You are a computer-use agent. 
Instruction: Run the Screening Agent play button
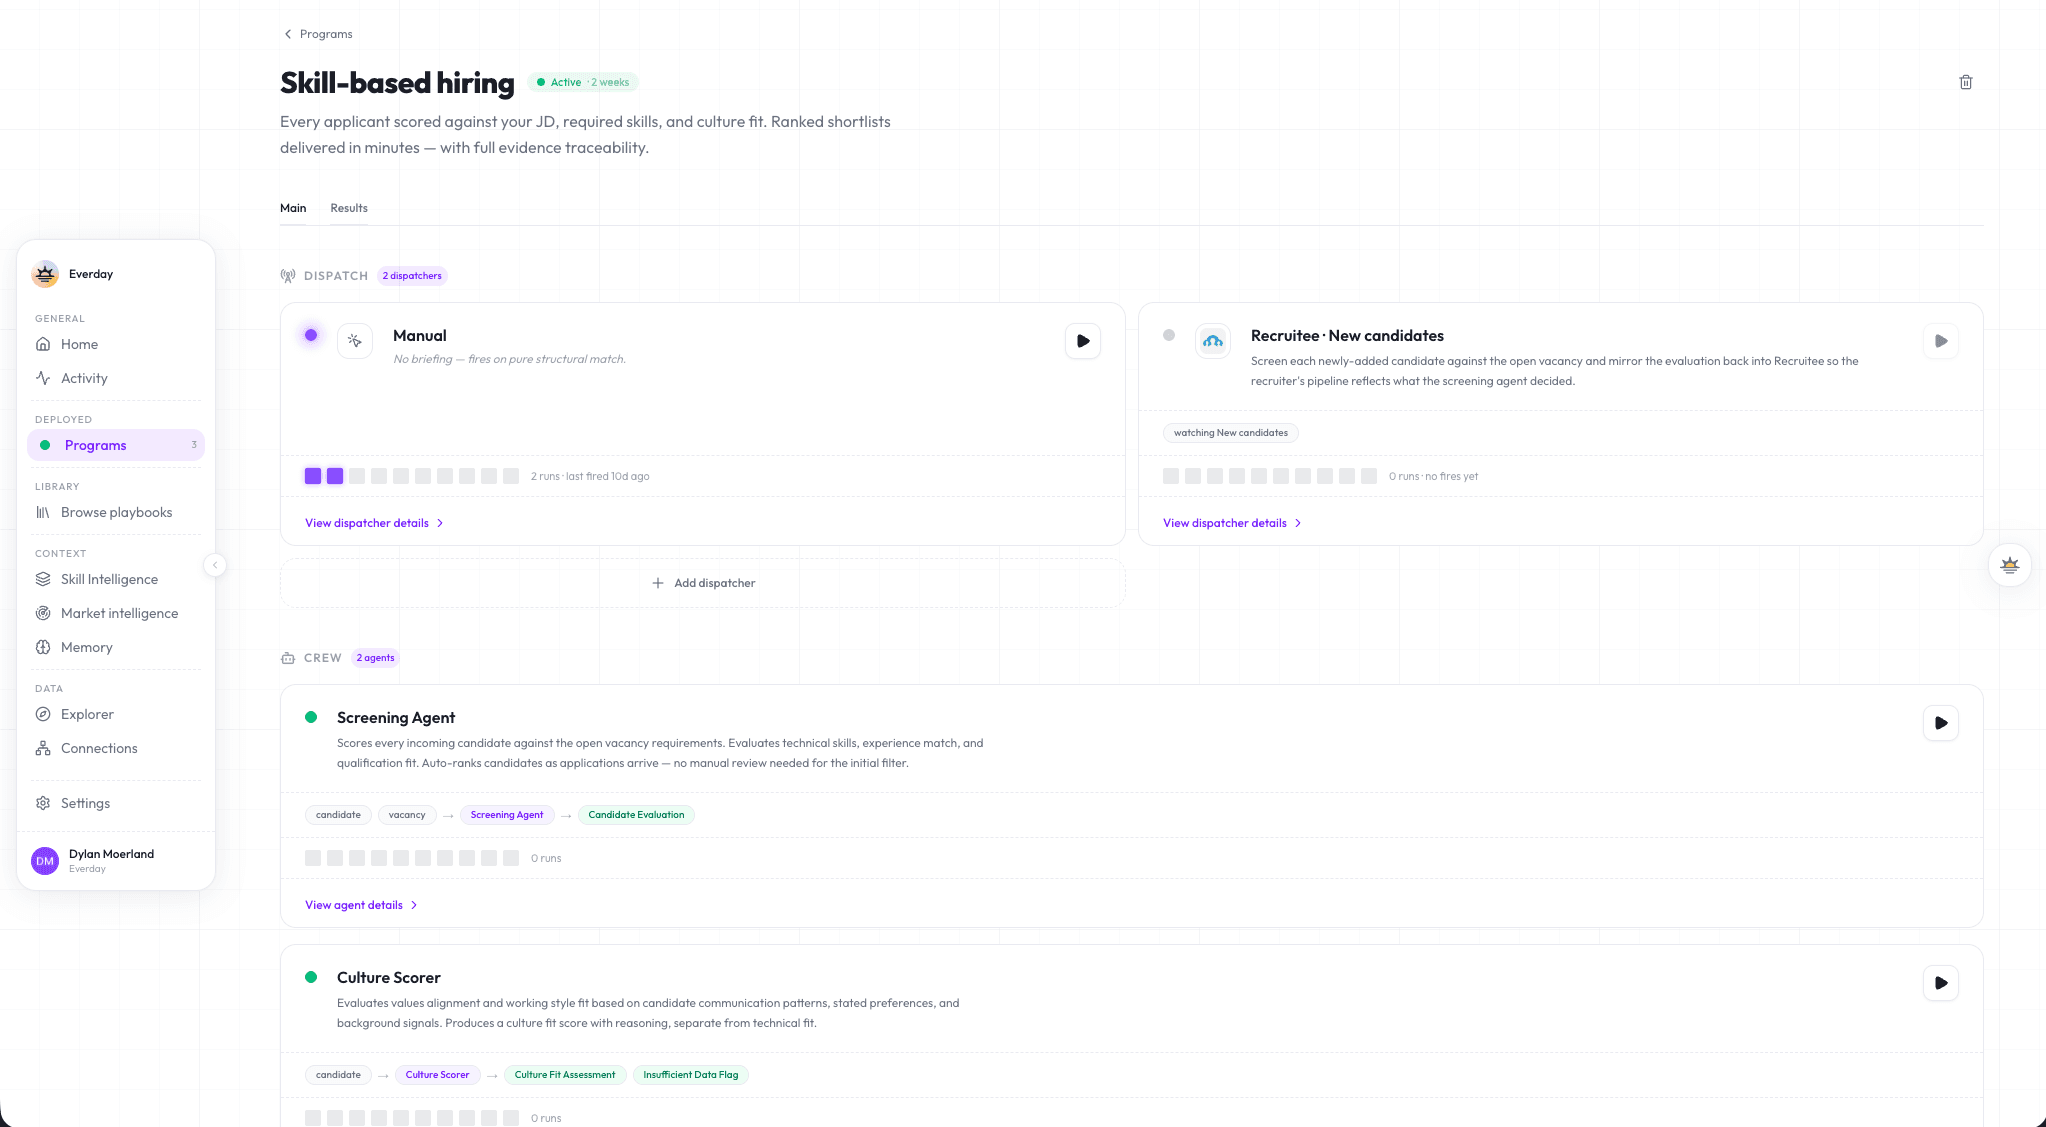click(x=1941, y=723)
